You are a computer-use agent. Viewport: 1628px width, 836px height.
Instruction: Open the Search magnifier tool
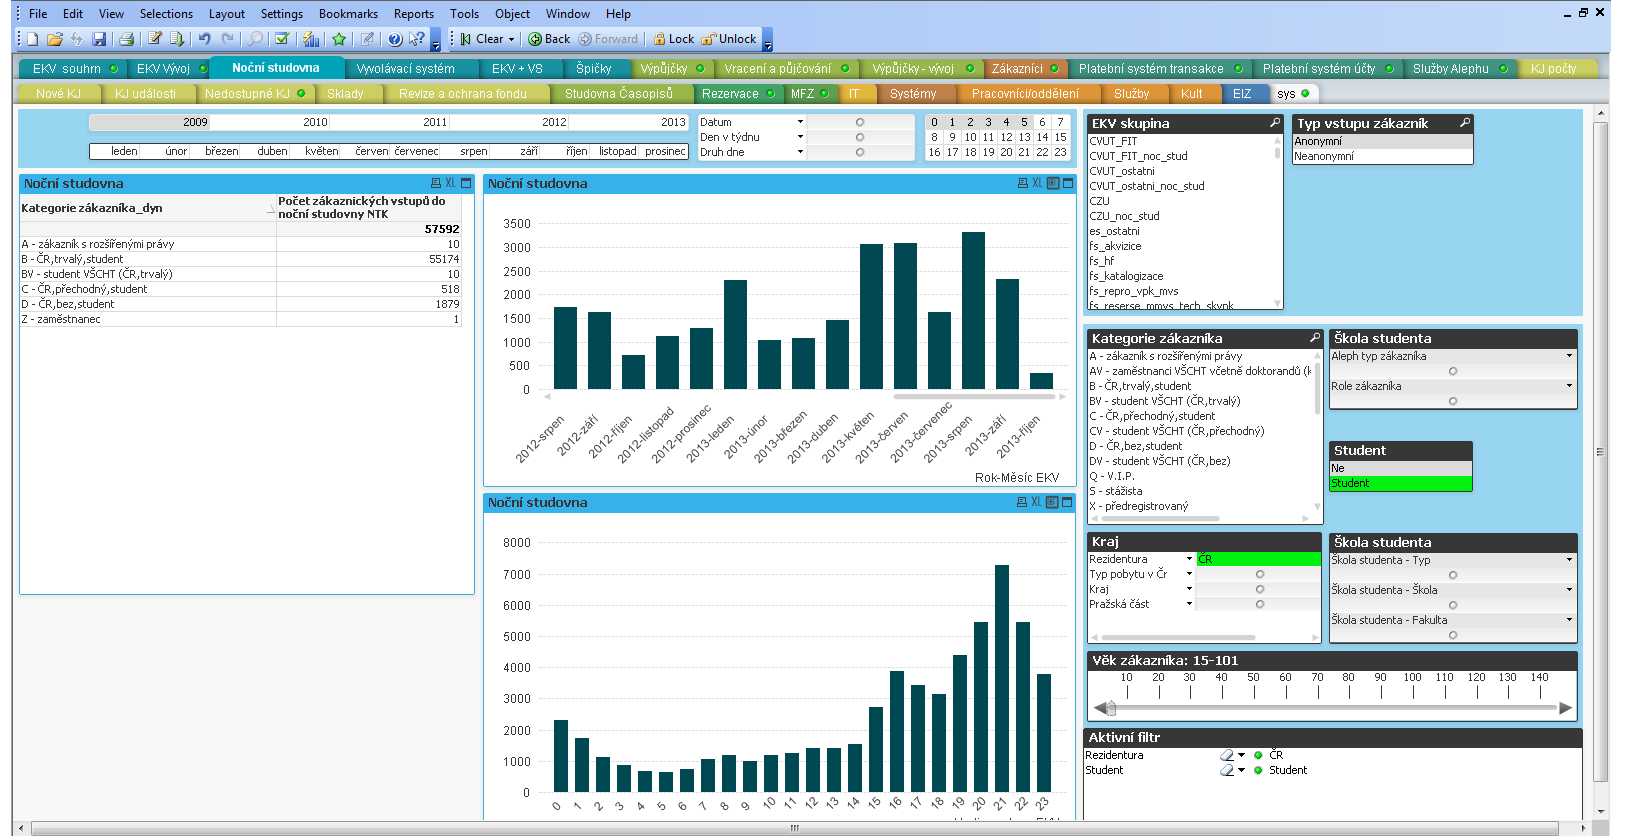[x=256, y=39]
